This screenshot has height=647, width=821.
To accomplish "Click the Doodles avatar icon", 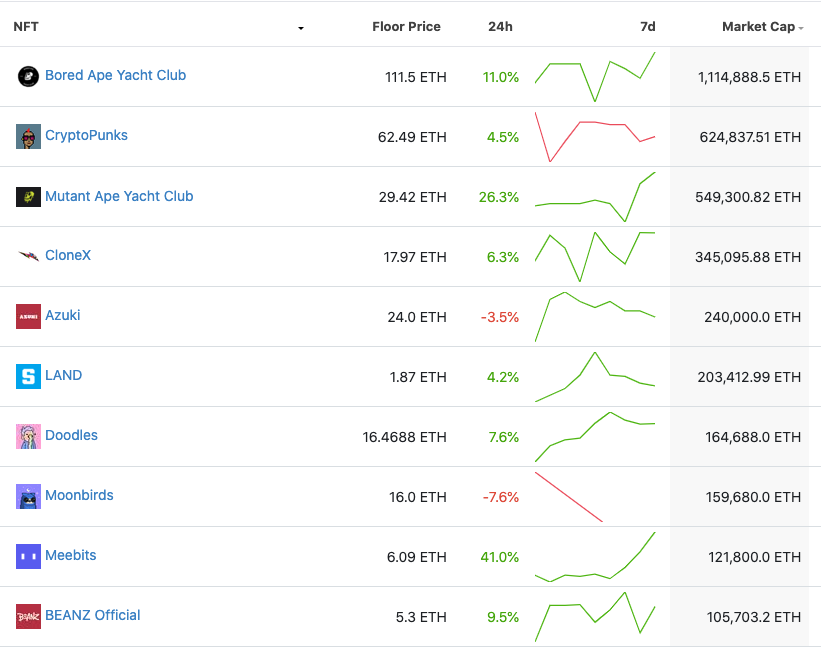I will [x=28, y=437].
